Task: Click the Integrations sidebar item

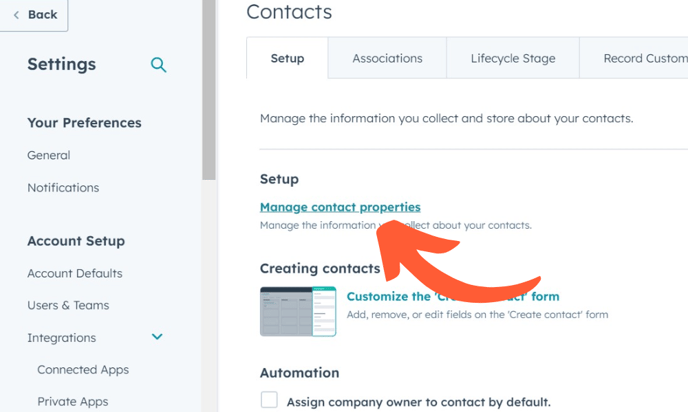Action: 62,337
